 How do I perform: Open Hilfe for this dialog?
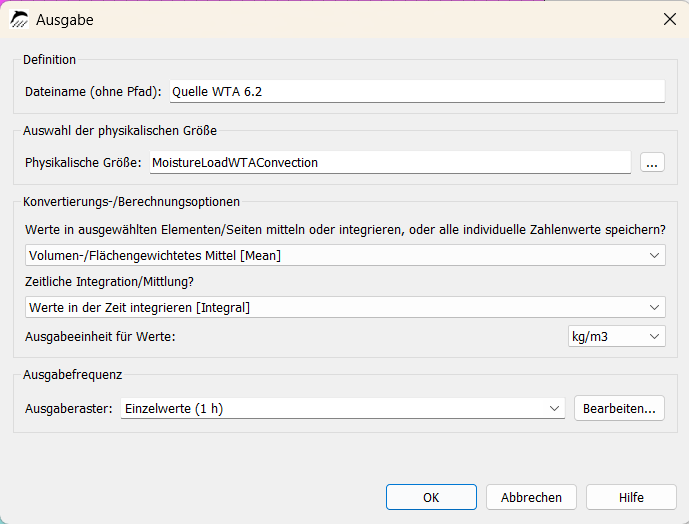tap(631, 497)
